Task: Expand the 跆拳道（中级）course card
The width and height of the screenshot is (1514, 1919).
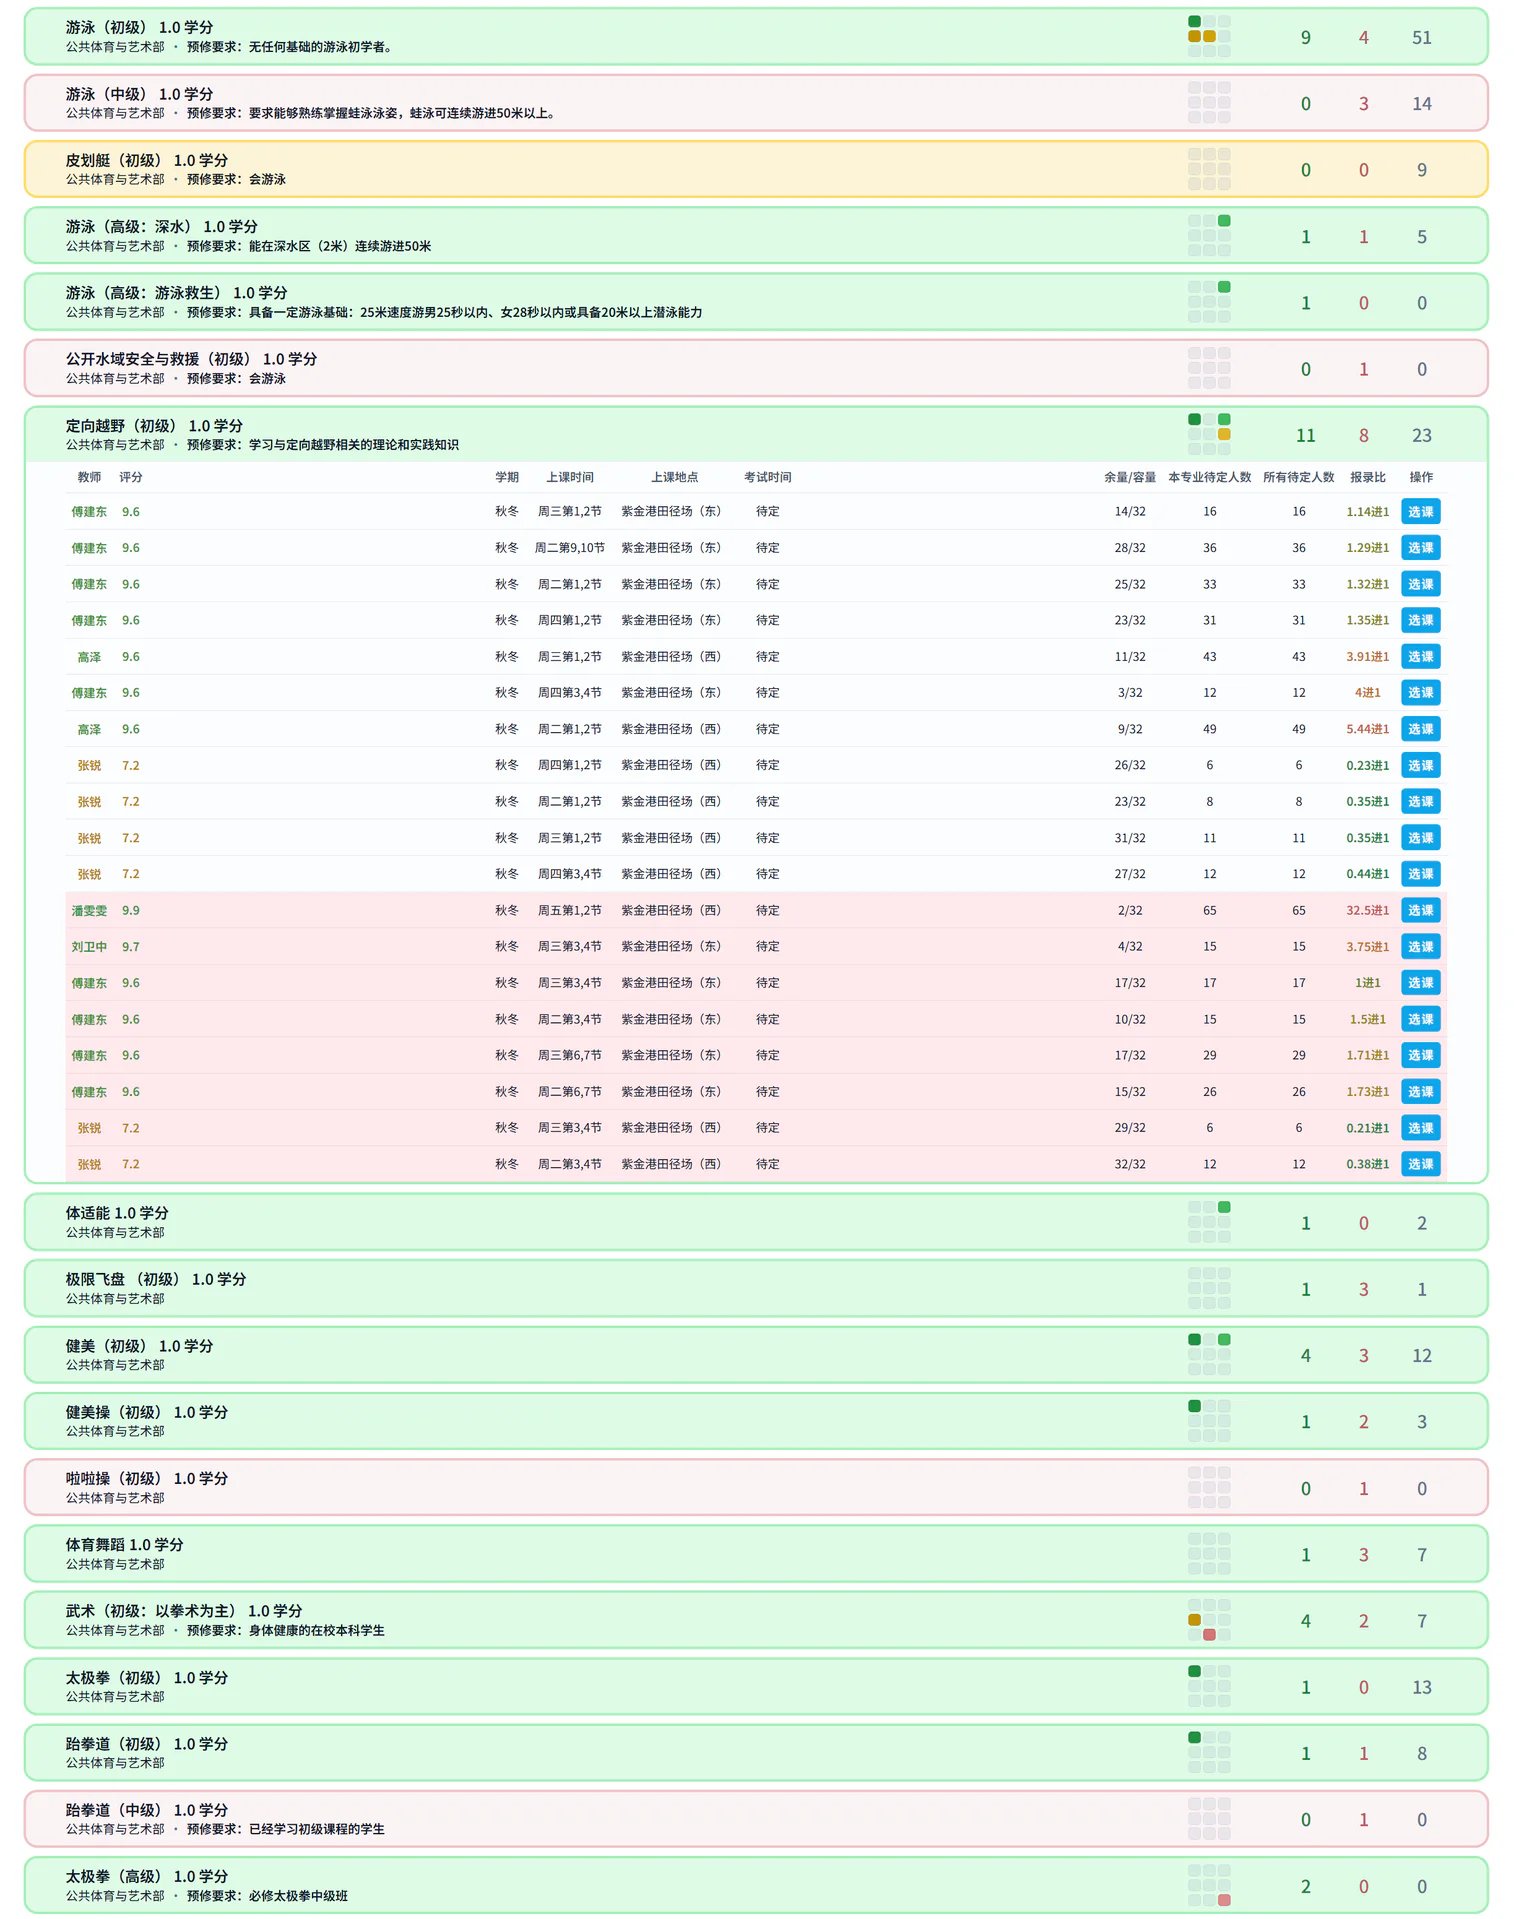Action: 756,1819
